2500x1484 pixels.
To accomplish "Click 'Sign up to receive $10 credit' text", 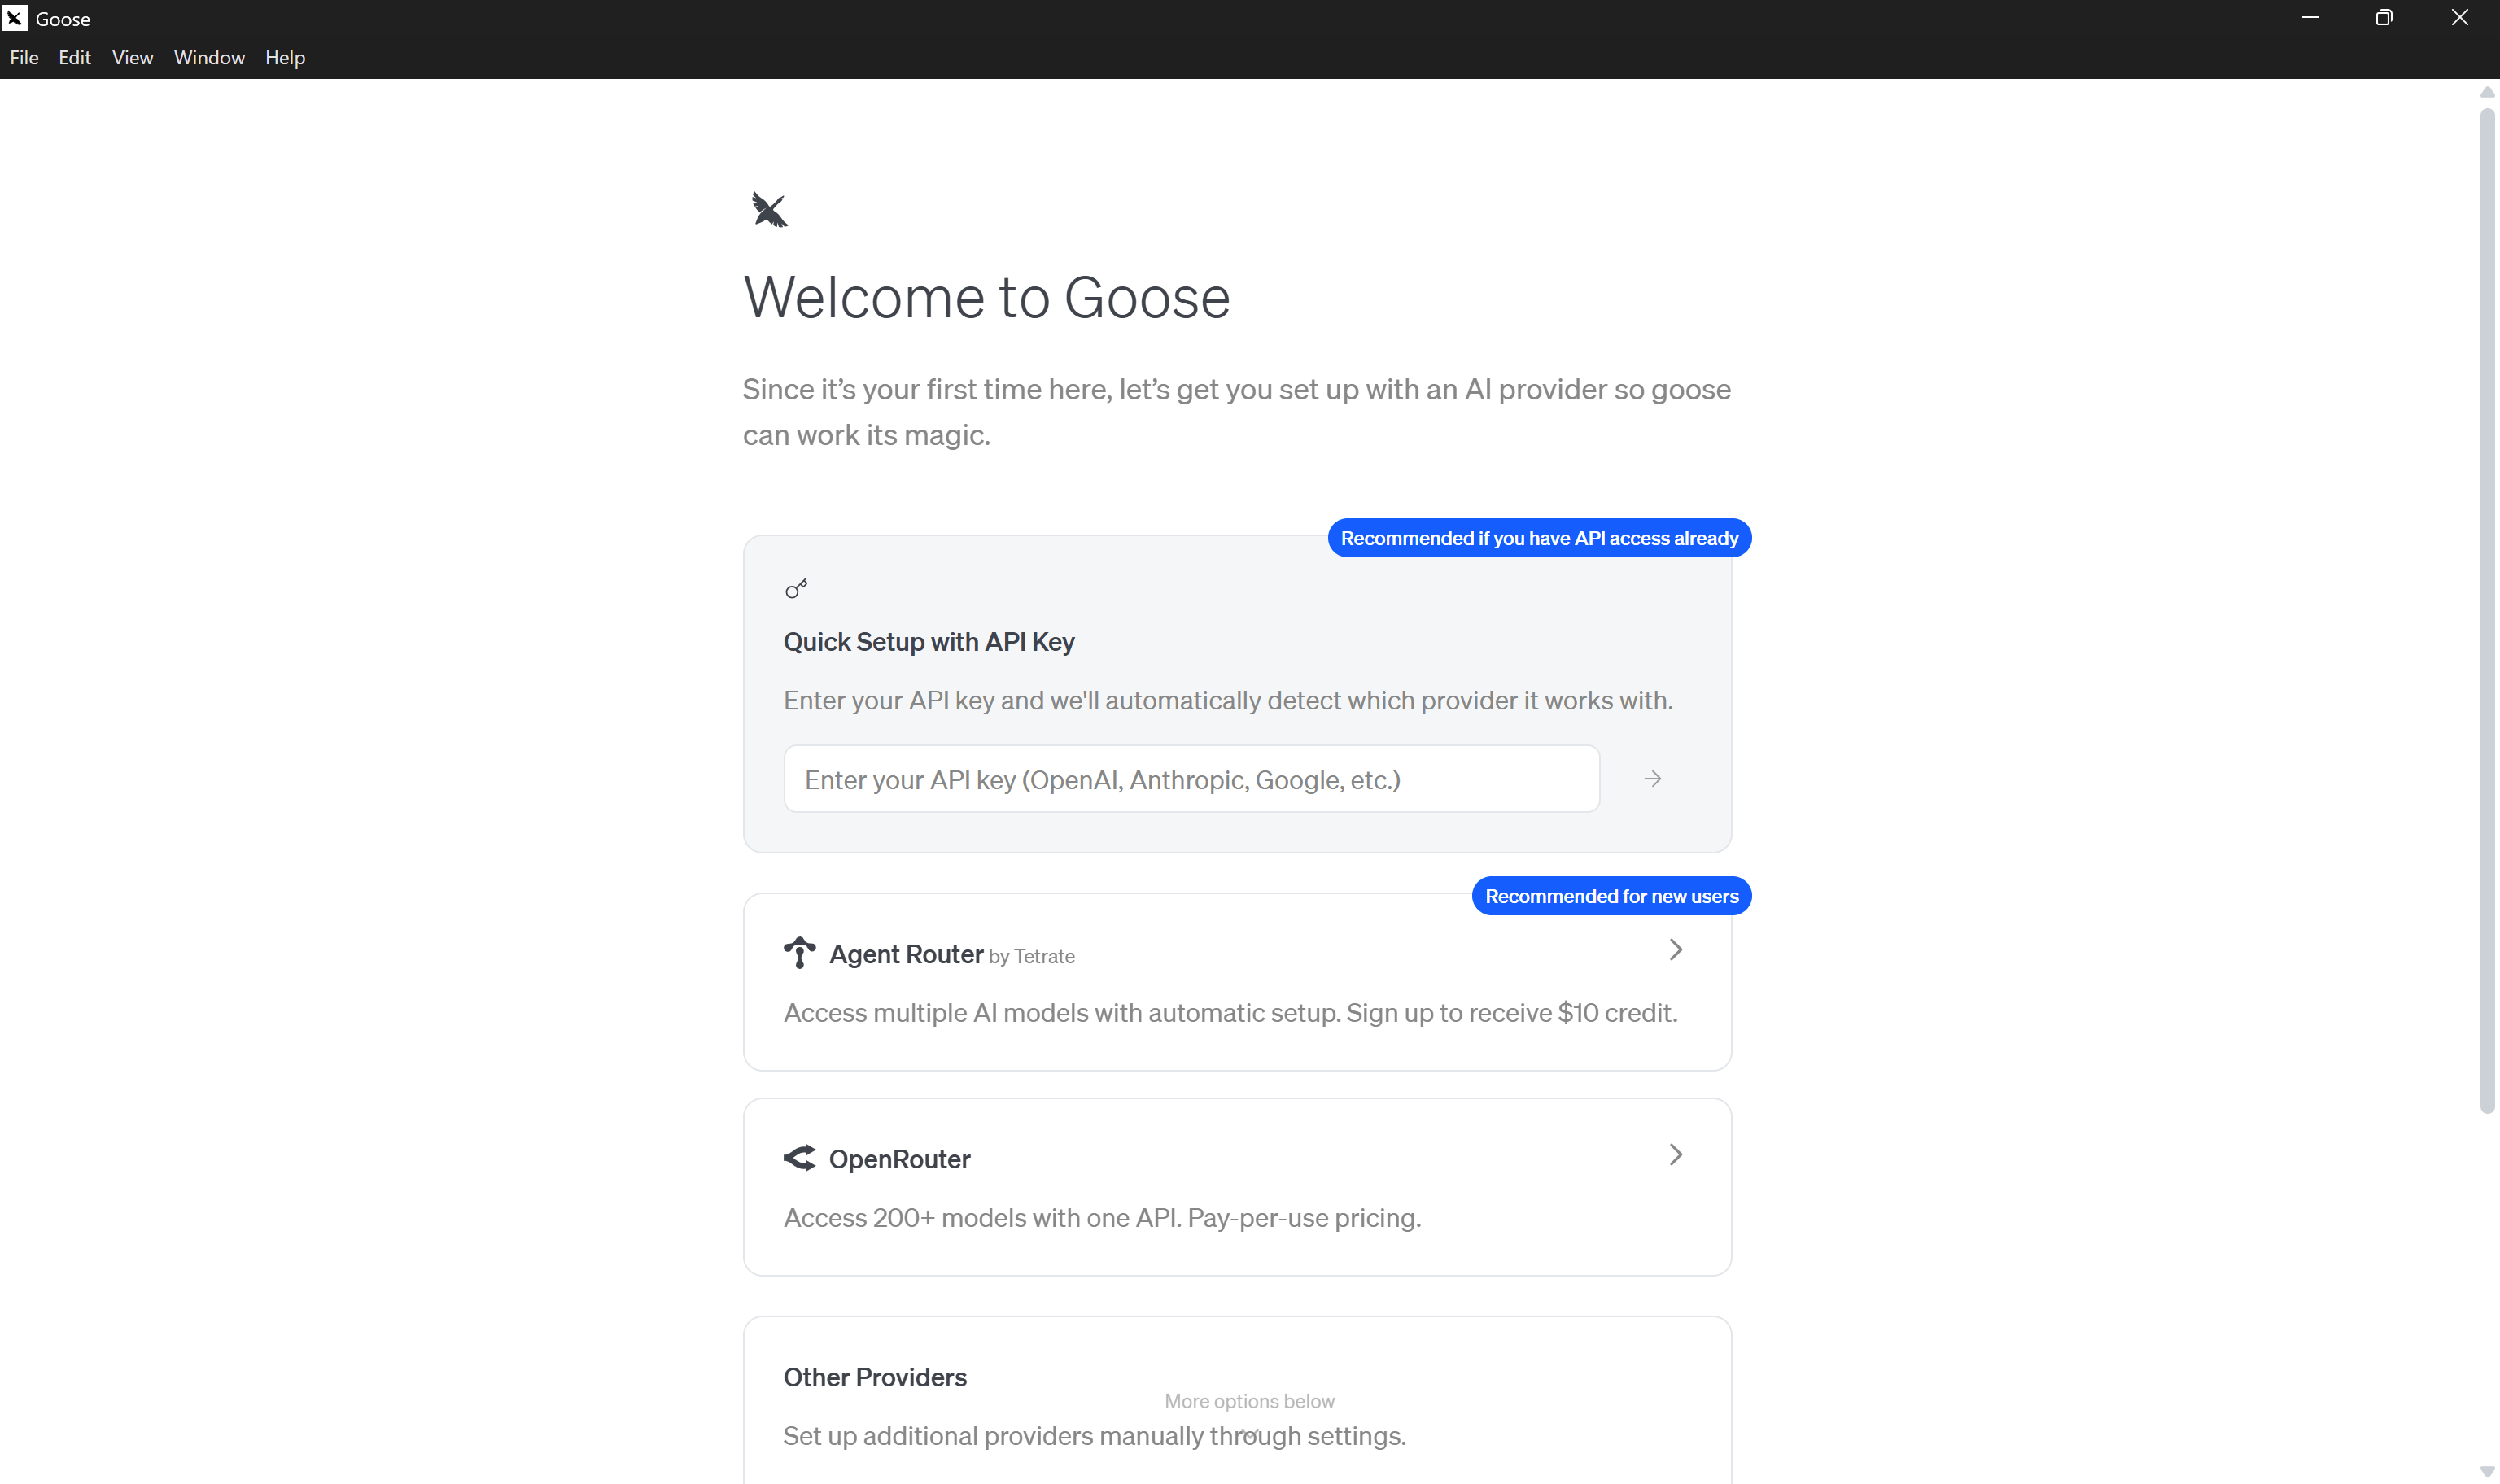I will [x=1511, y=1013].
